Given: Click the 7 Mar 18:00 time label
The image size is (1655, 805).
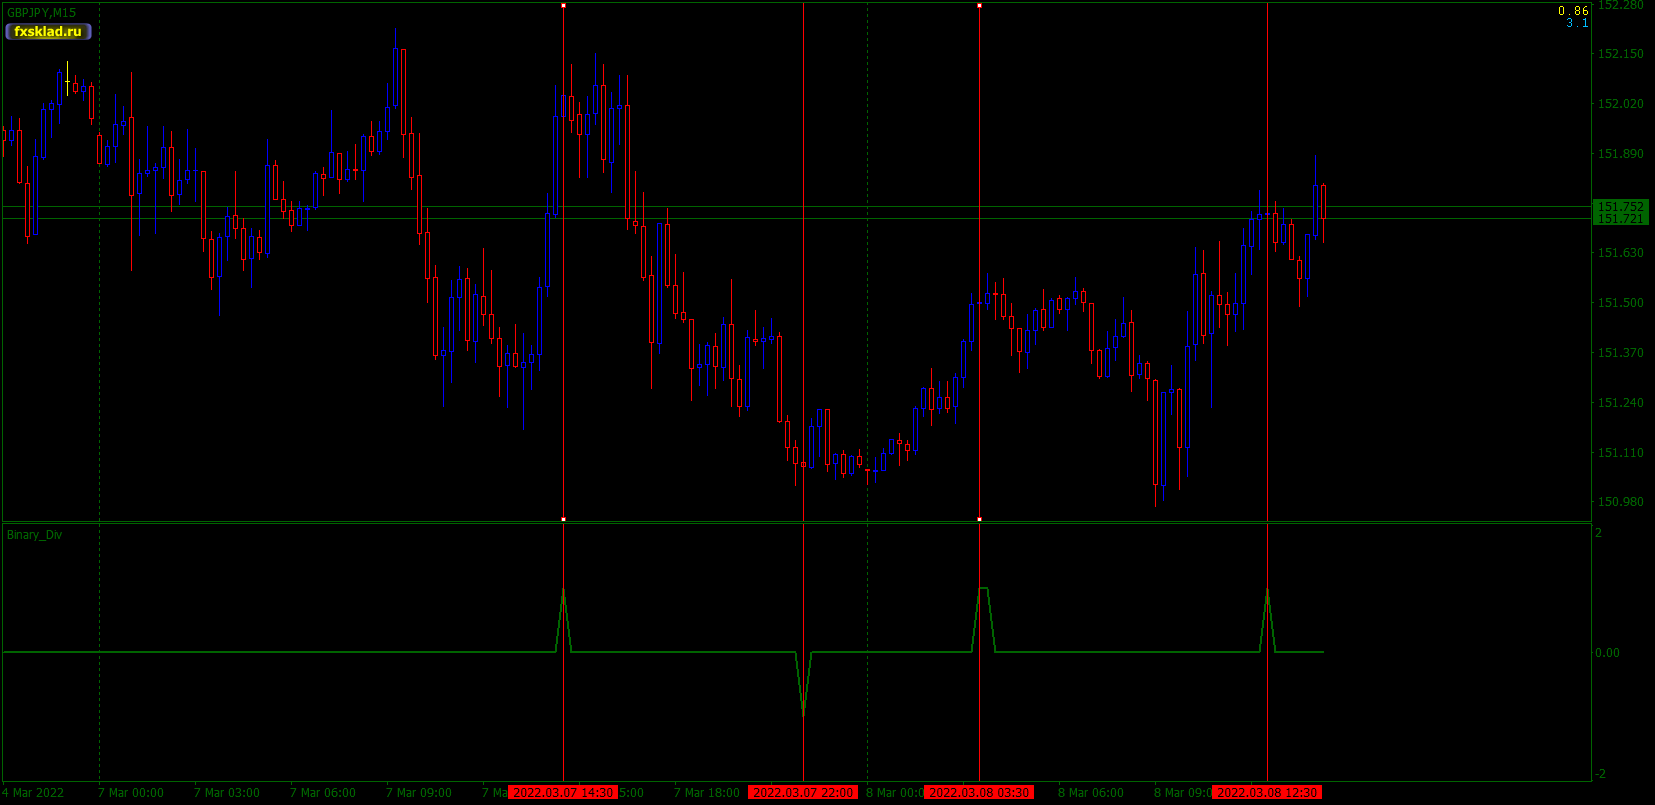Looking at the screenshot, I should [x=707, y=793].
